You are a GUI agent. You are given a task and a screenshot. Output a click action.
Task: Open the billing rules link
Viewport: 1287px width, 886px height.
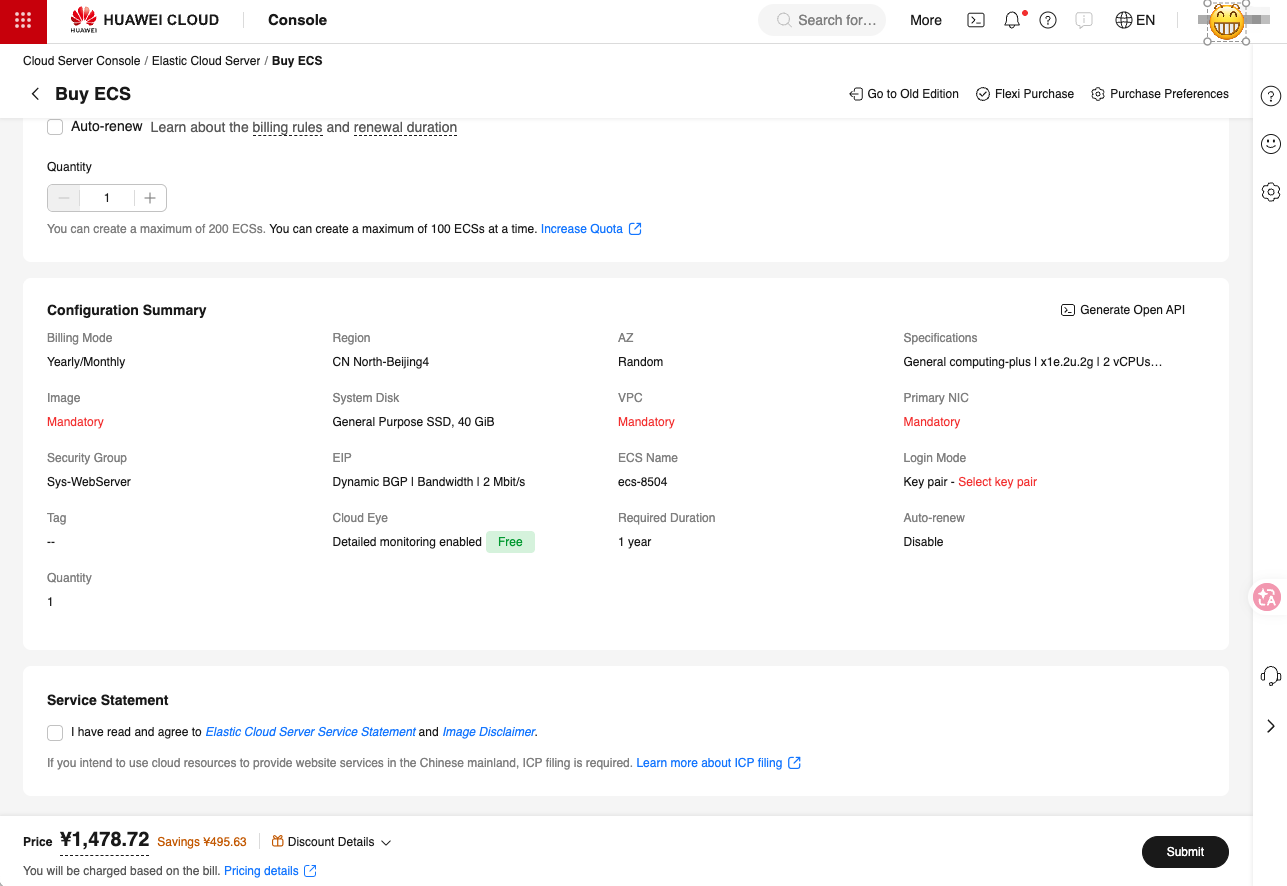pyautogui.click(x=287, y=128)
